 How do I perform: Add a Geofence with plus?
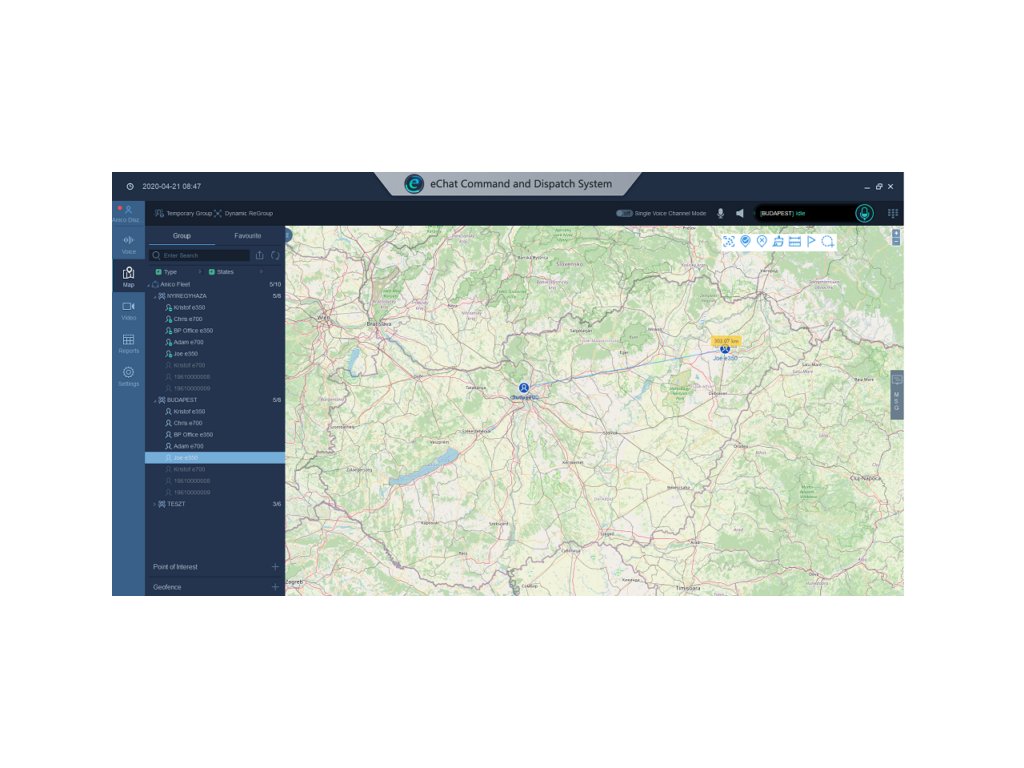275,587
